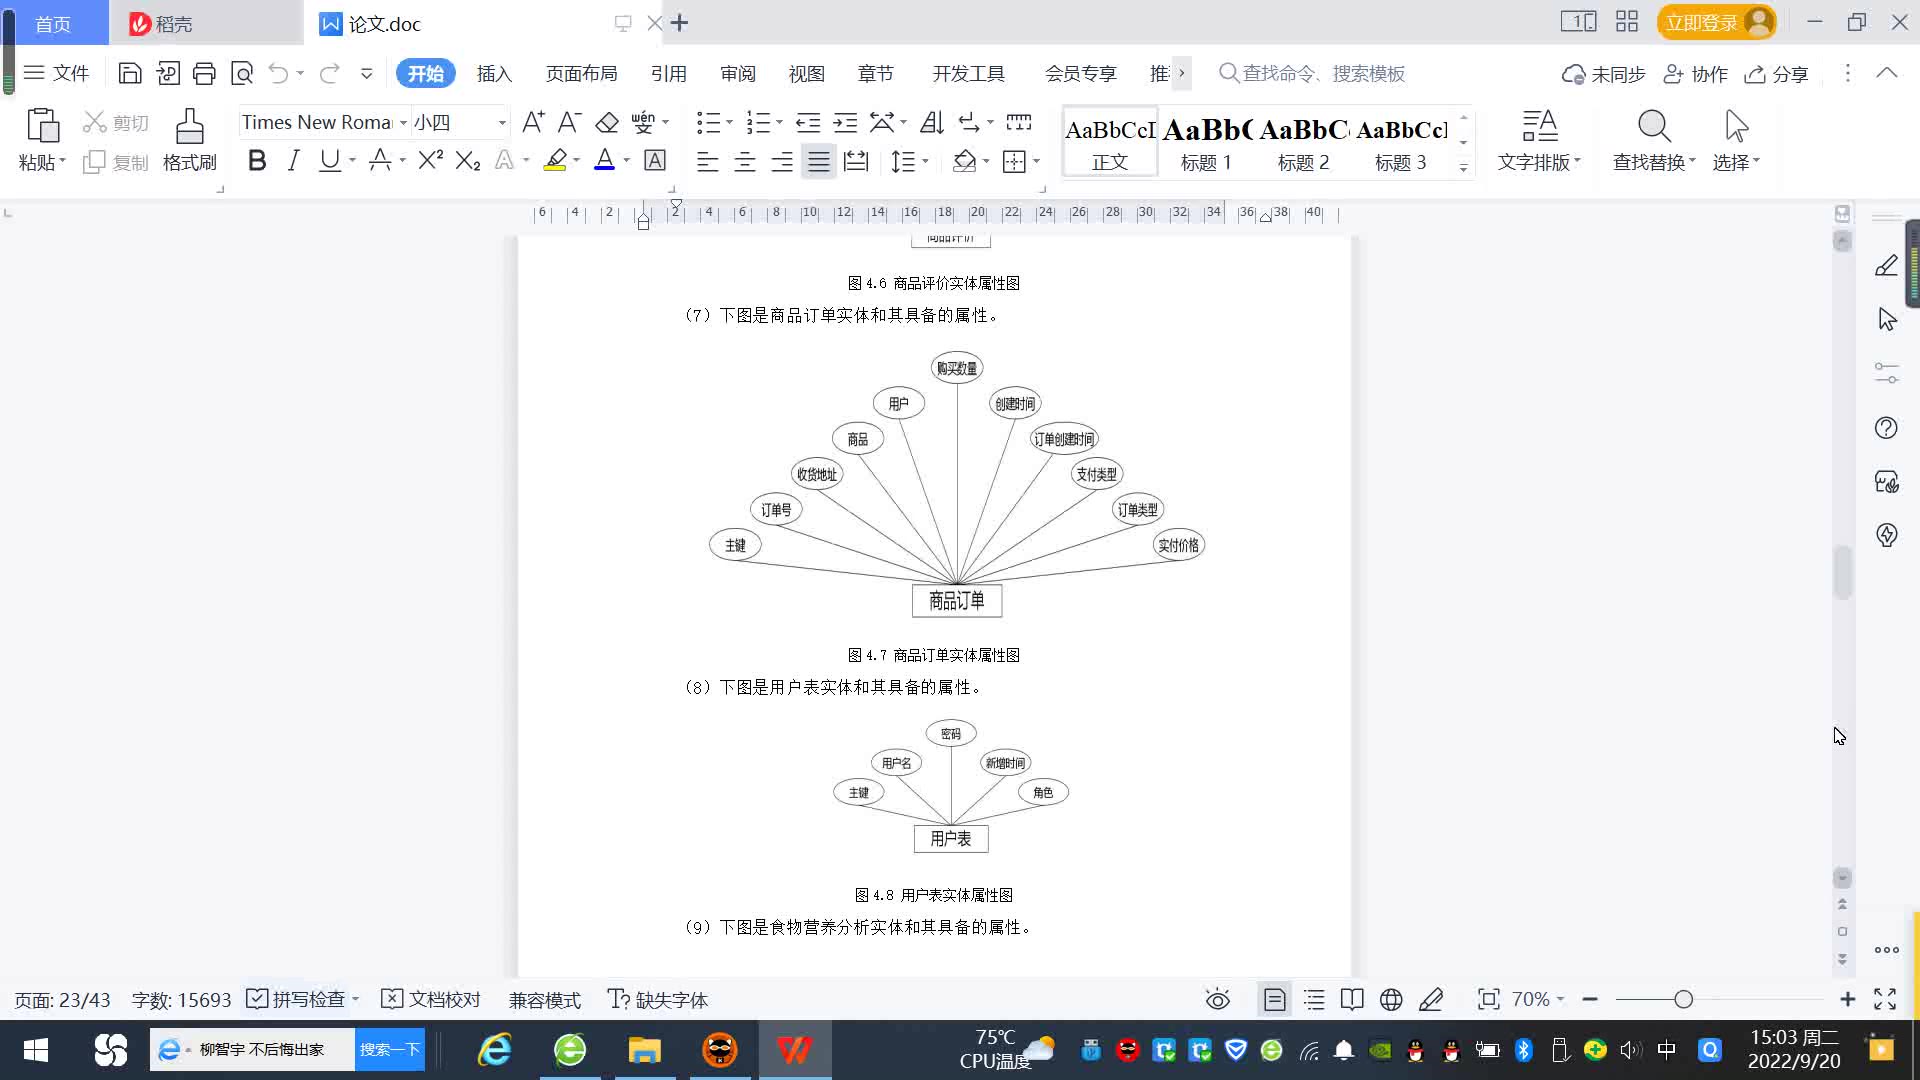Screen dimensions: 1920x1080
Task: Click the 分享 share button
Action: (1777, 74)
